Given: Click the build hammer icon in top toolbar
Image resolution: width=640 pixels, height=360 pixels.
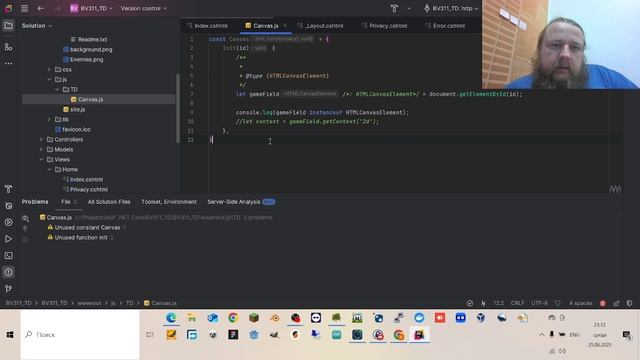Looking at the screenshot, I should 394,8.
